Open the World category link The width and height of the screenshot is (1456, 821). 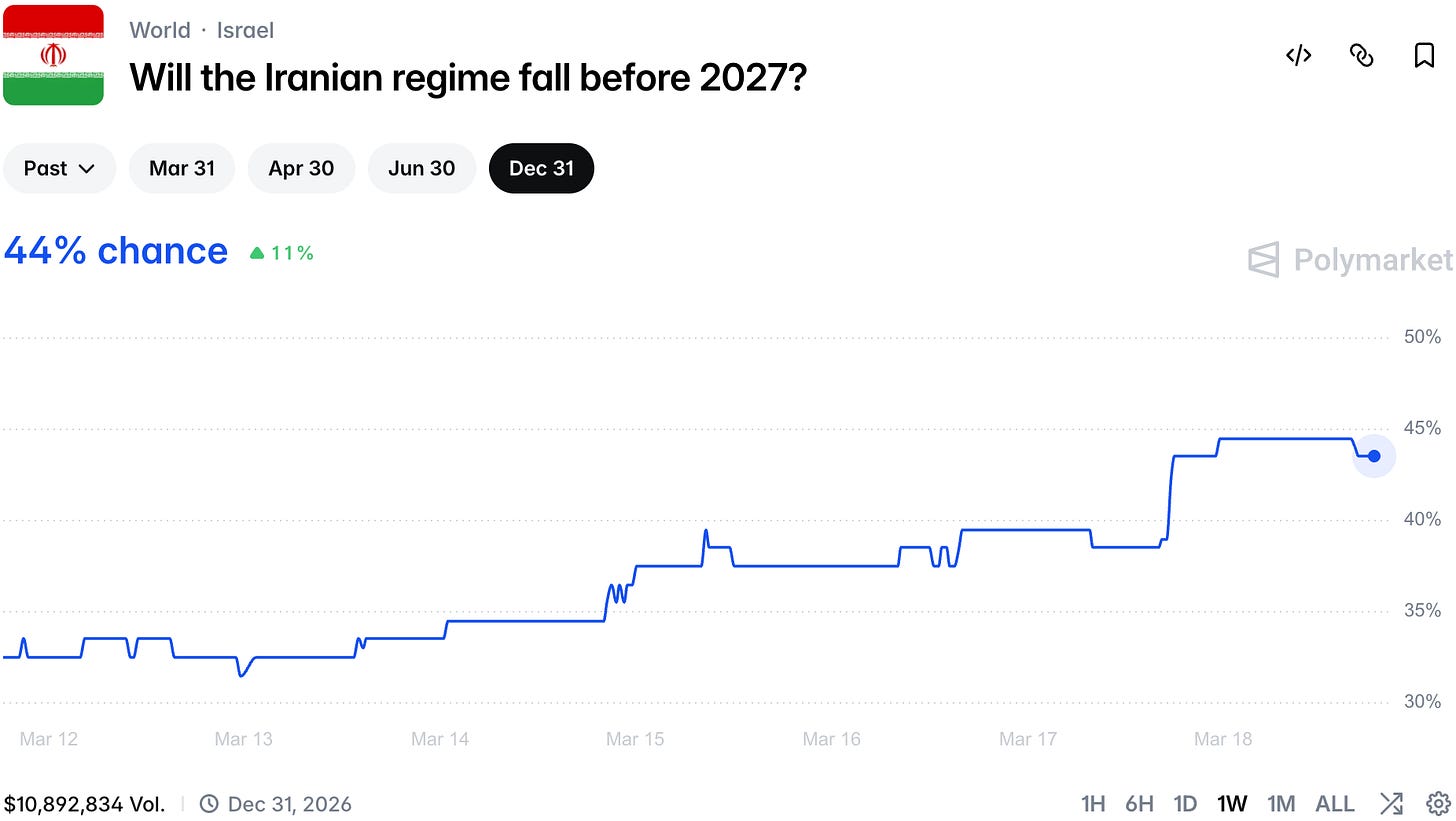160,30
